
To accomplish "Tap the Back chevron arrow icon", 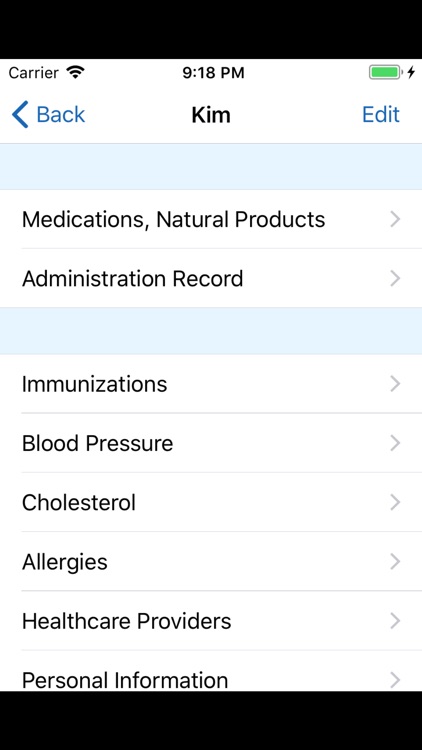I will tap(20, 114).
